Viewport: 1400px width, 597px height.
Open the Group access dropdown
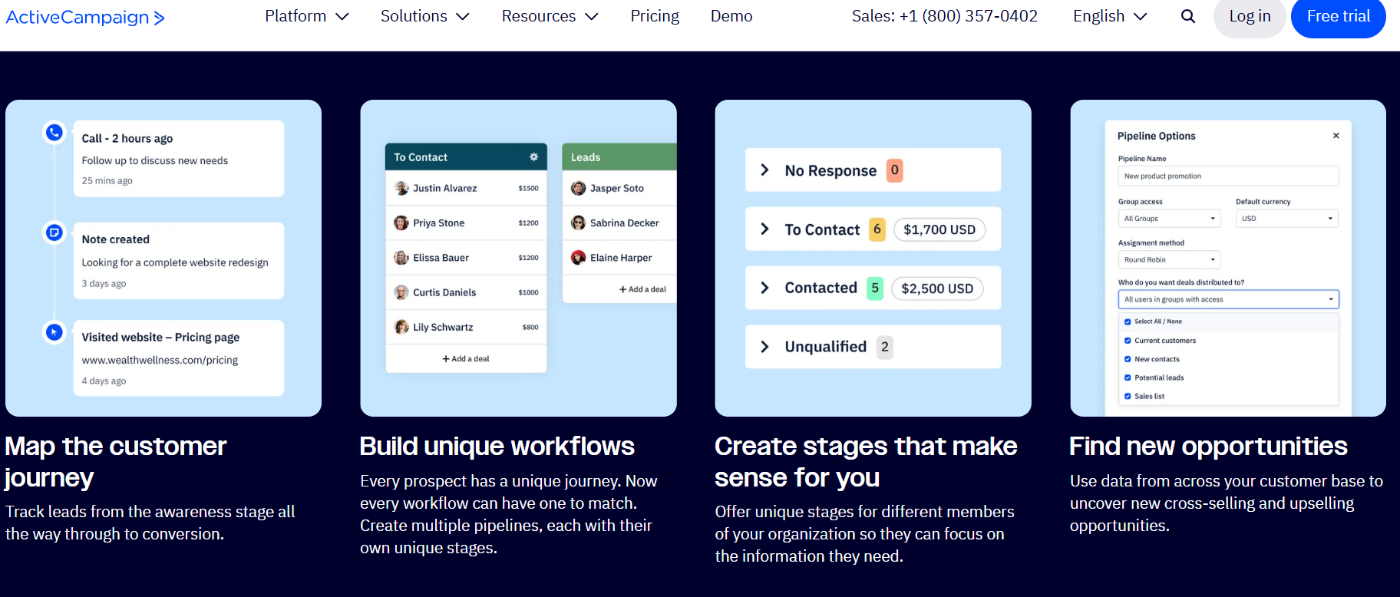pos(1169,218)
